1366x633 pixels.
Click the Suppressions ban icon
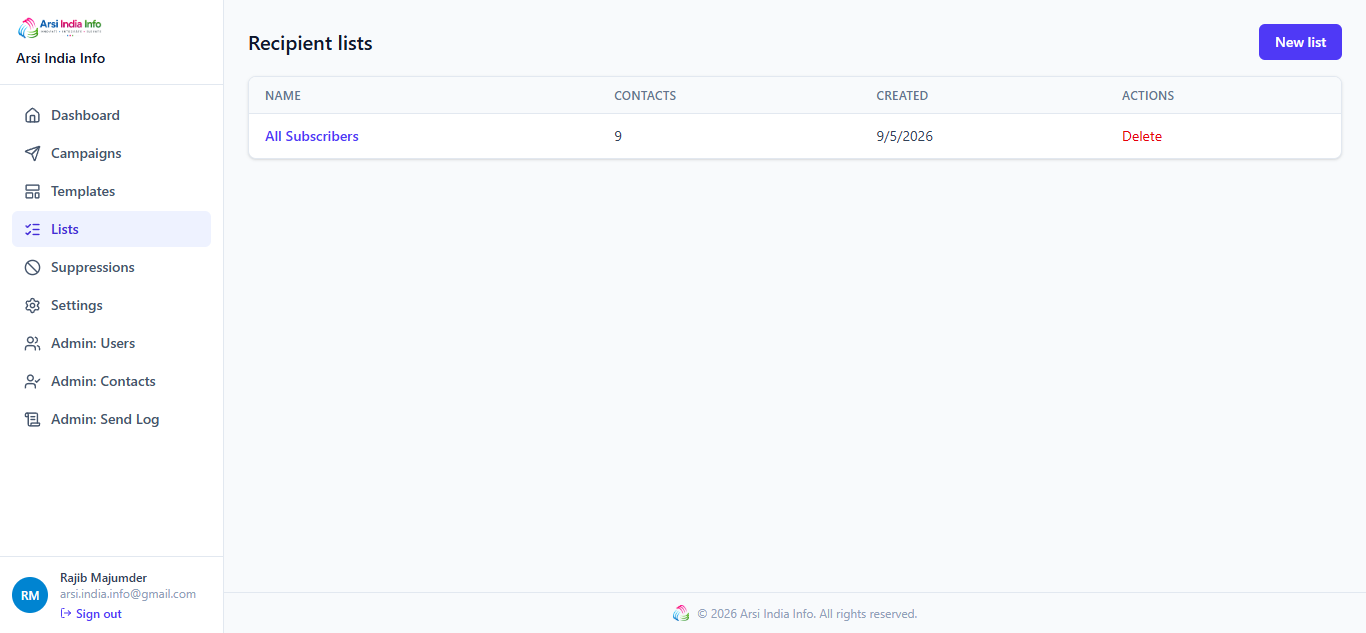(32, 267)
